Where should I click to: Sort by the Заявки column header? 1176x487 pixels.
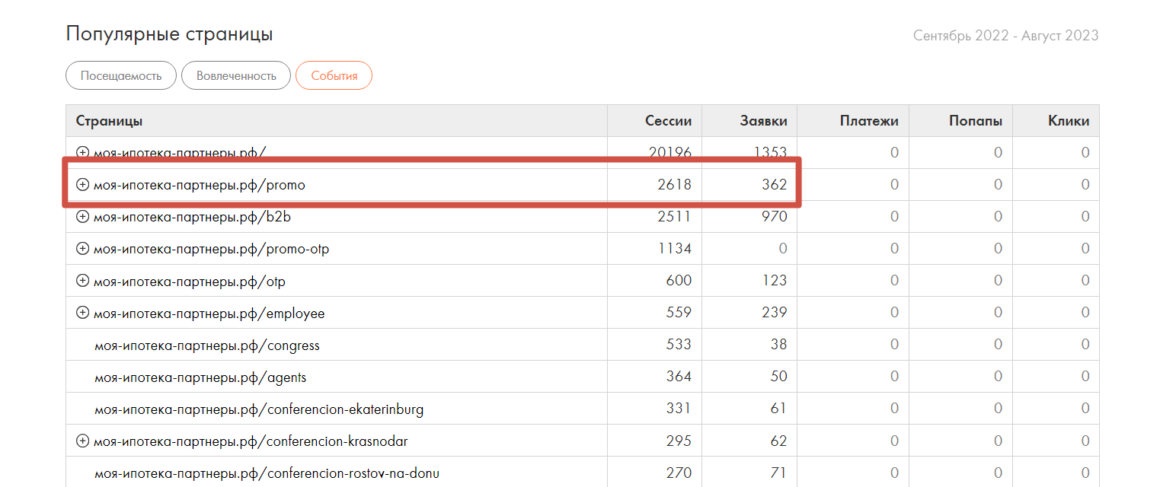[x=763, y=121]
